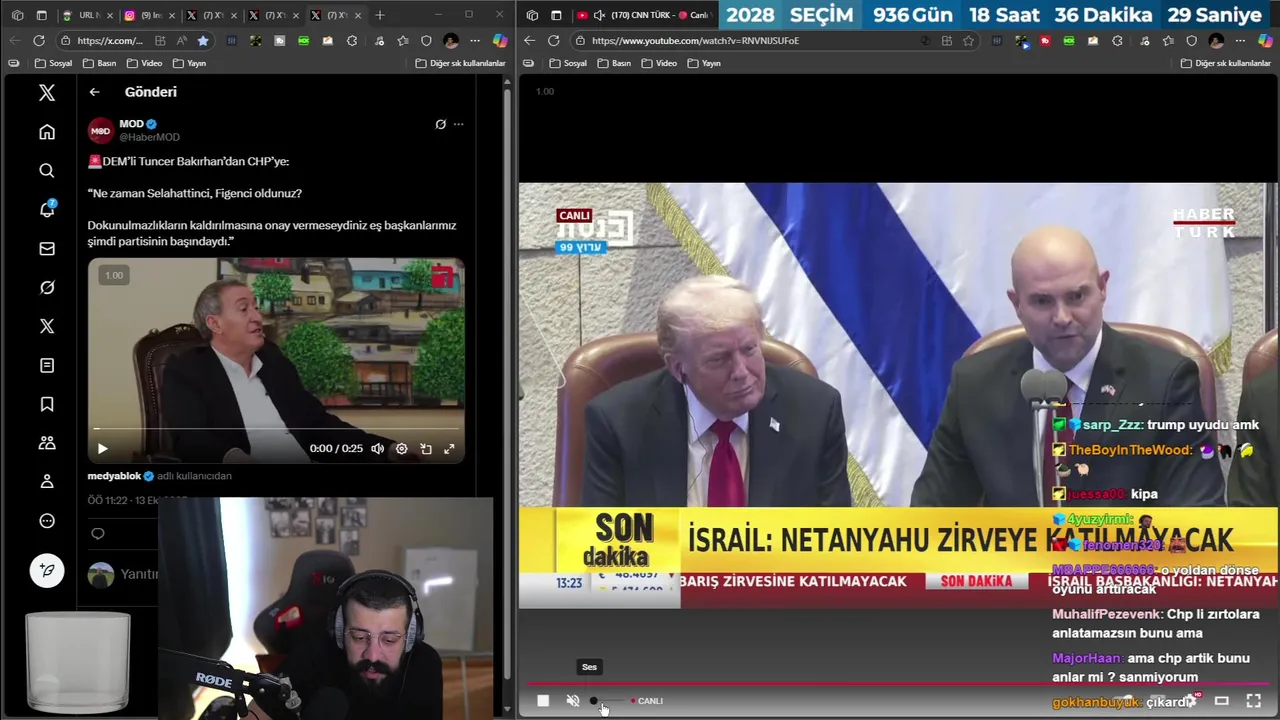Open X notifications bell icon

pyautogui.click(x=47, y=209)
